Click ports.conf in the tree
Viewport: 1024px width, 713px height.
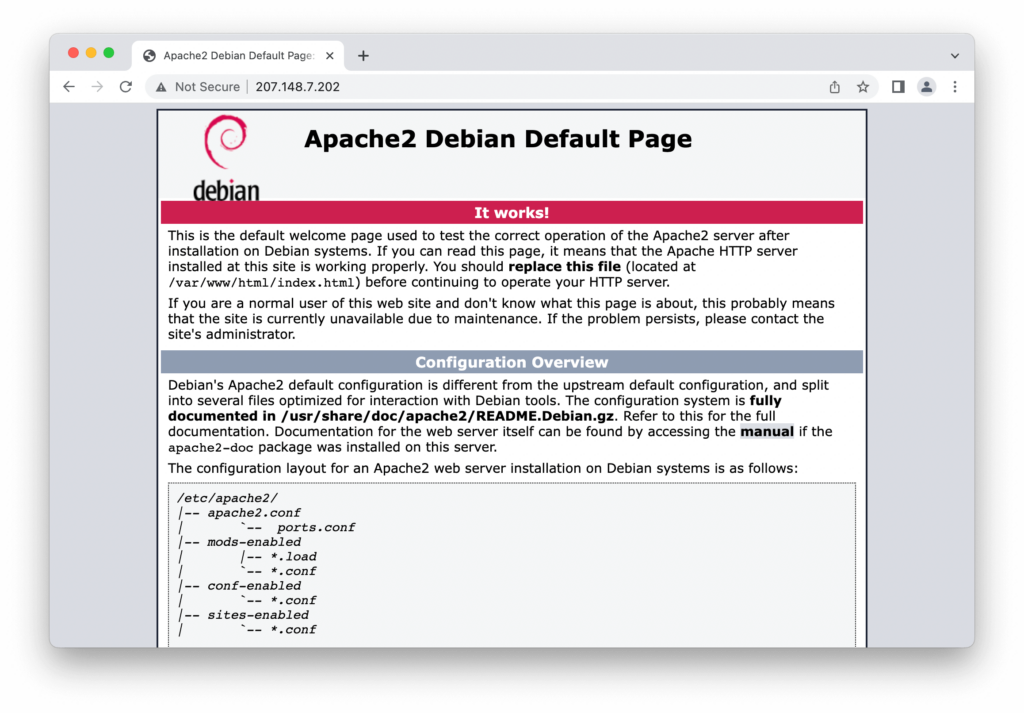[x=316, y=528]
